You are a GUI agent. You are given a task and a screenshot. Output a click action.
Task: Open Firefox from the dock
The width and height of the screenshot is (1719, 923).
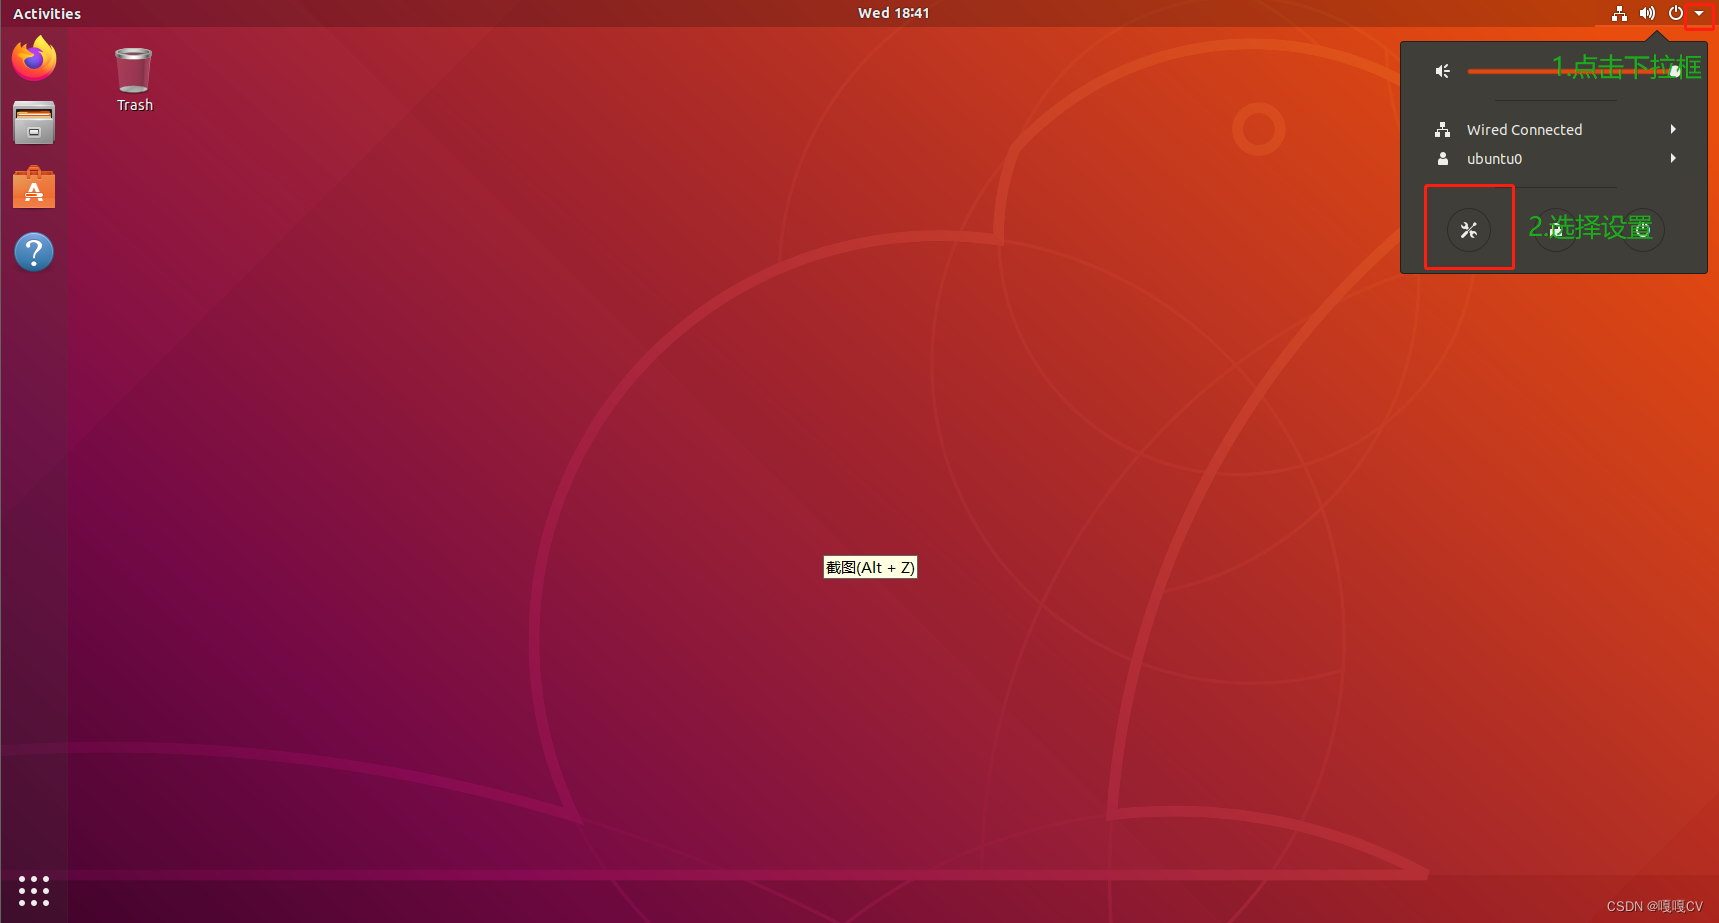click(x=34, y=58)
